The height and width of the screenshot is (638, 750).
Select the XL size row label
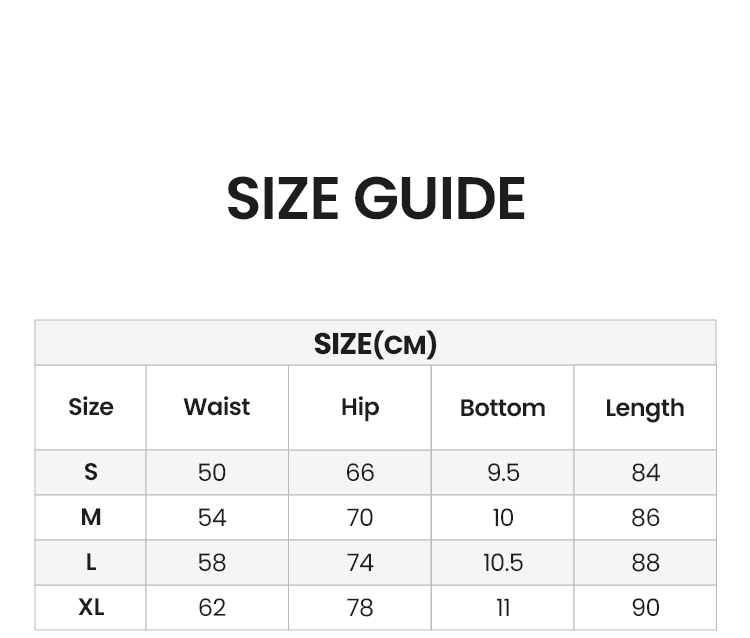[91, 607]
